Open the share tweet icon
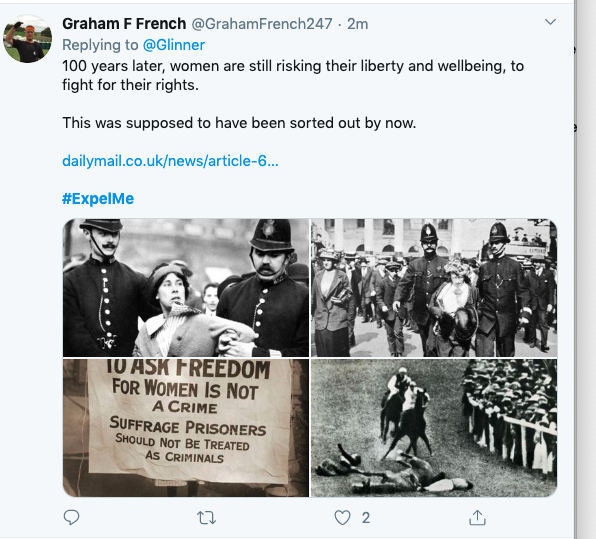The height and width of the screenshot is (539, 596). pyautogui.click(x=477, y=517)
